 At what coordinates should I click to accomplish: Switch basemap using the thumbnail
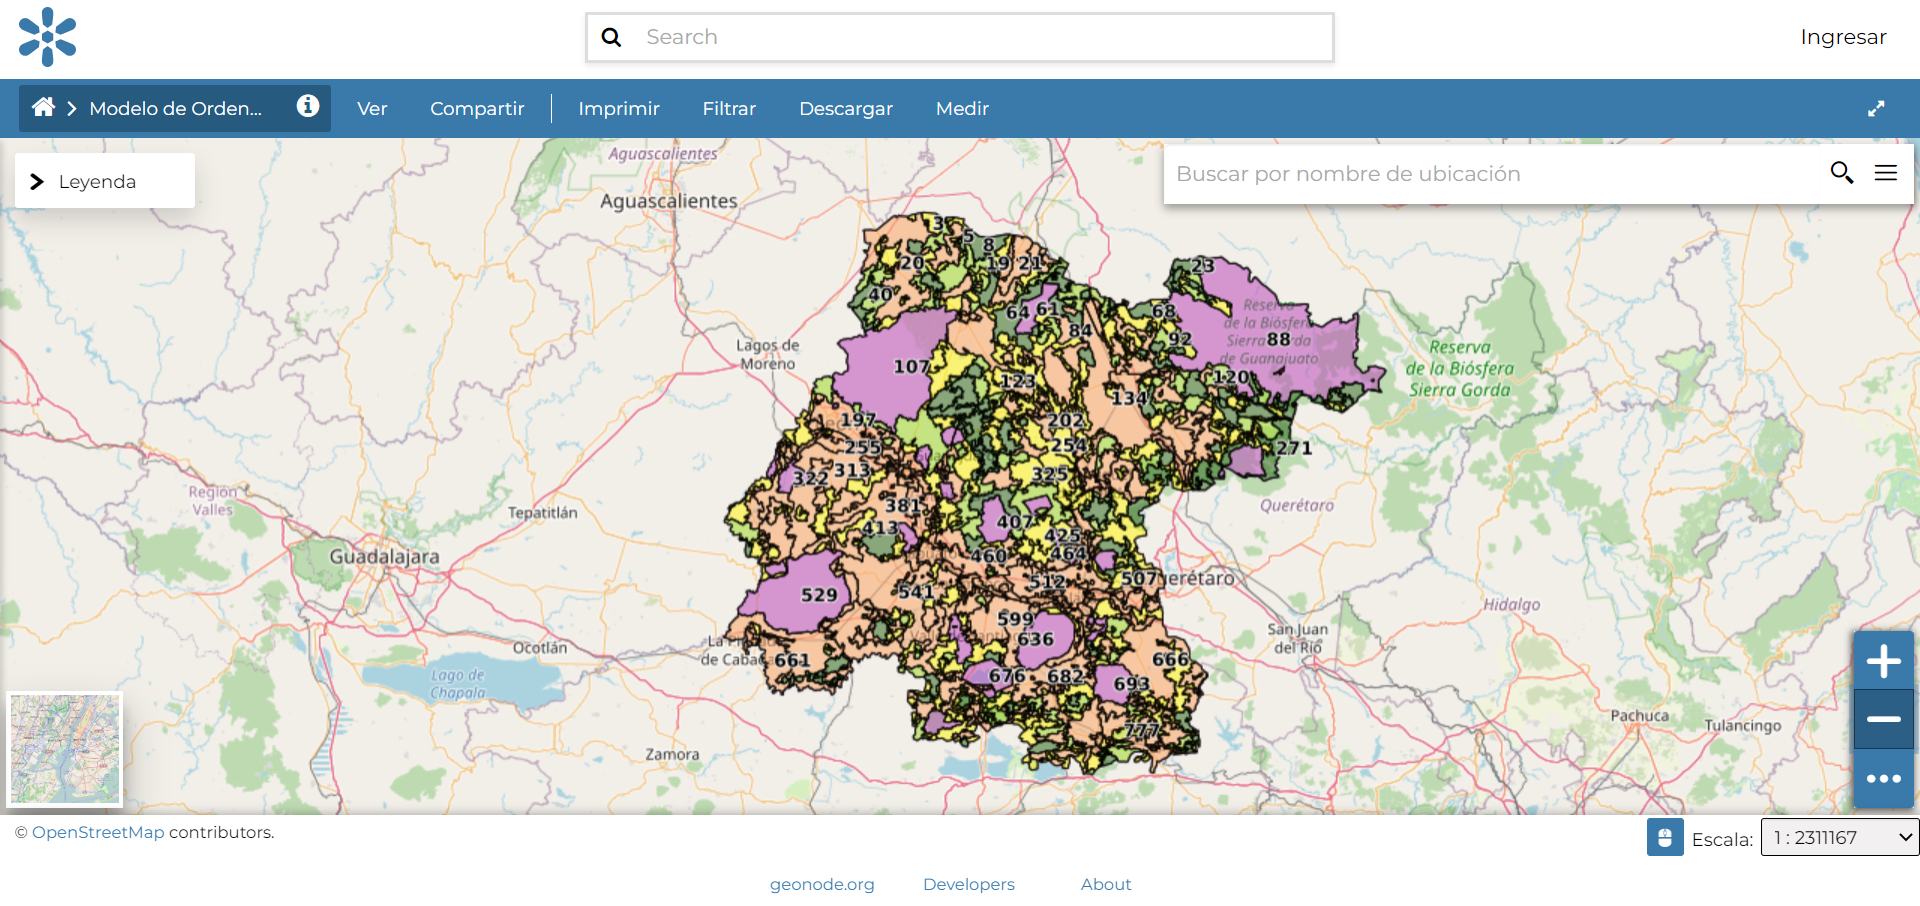pyautogui.click(x=65, y=749)
